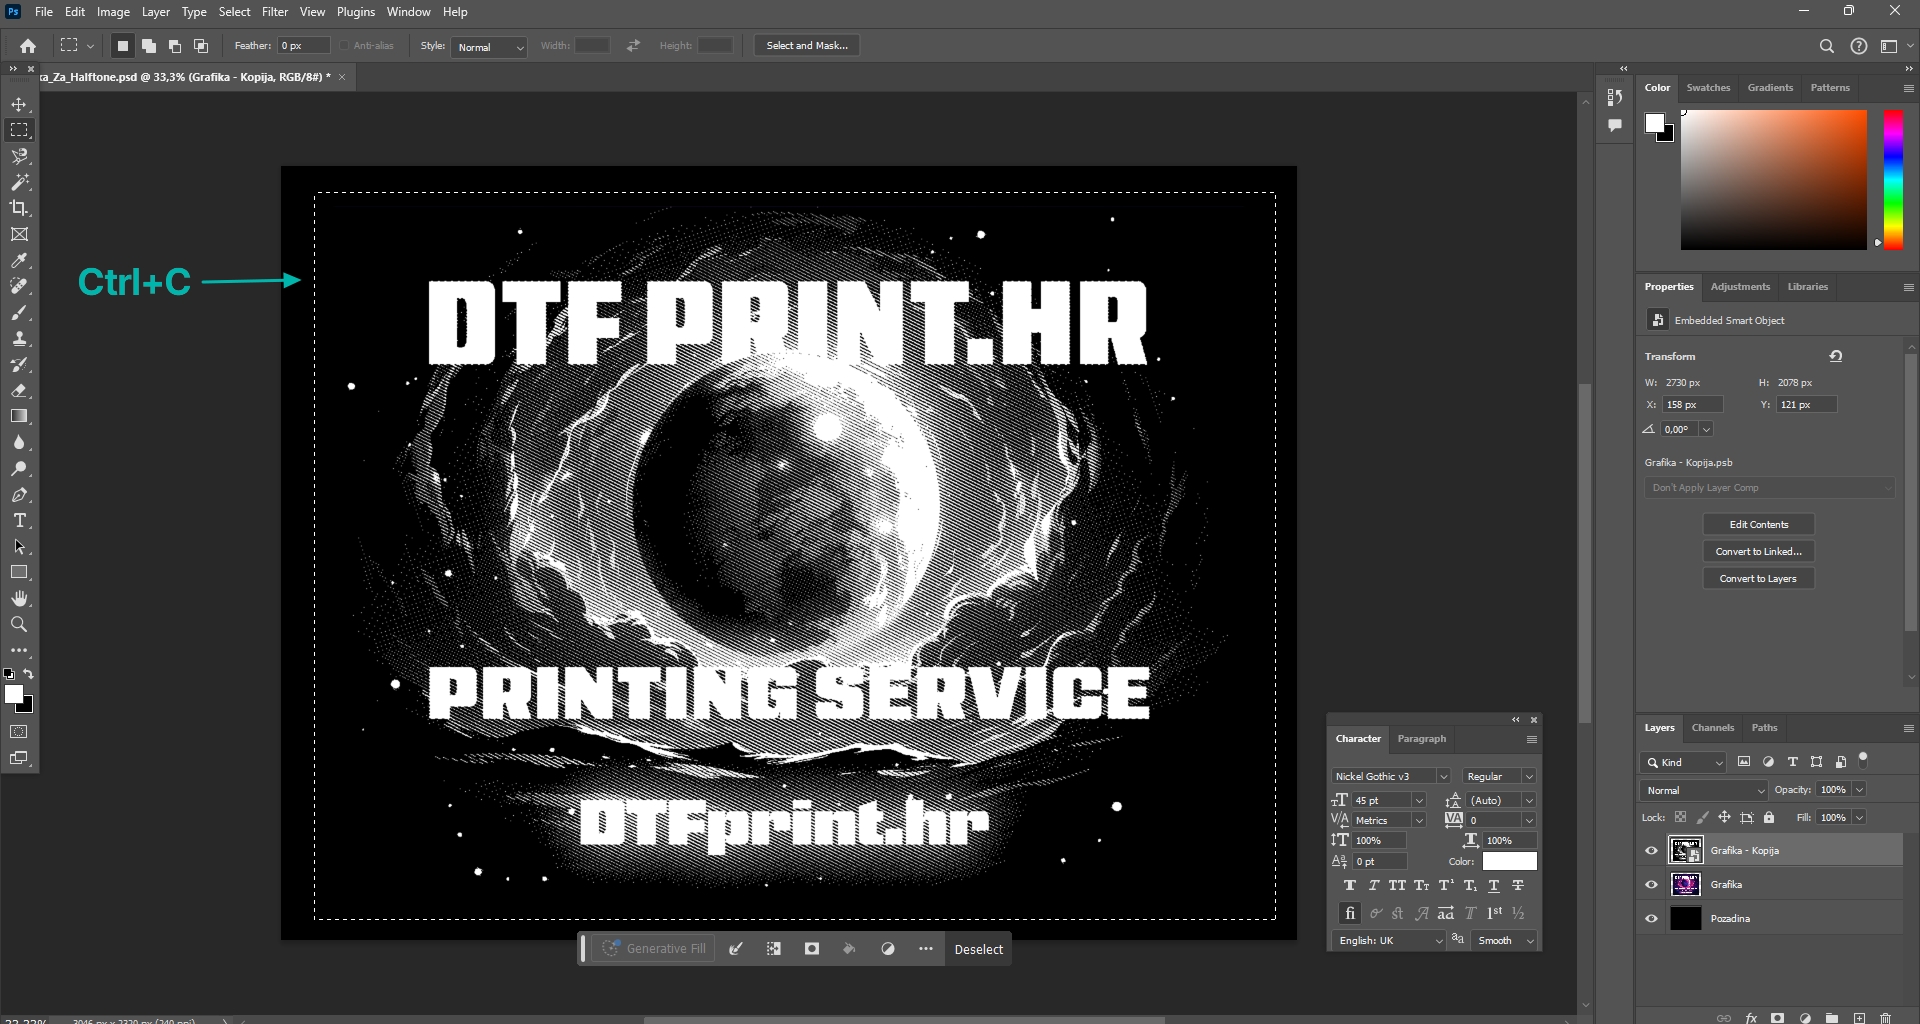The width and height of the screenshot is (1920, 1024).
Task: Toggle All Caps in Character panel
Action: (1397, 886)
